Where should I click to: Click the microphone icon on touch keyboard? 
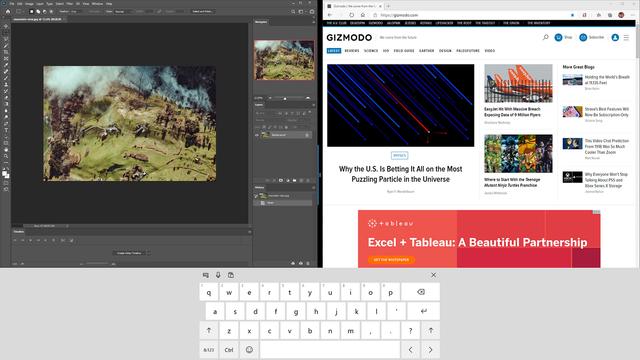(x=218, y=275)
